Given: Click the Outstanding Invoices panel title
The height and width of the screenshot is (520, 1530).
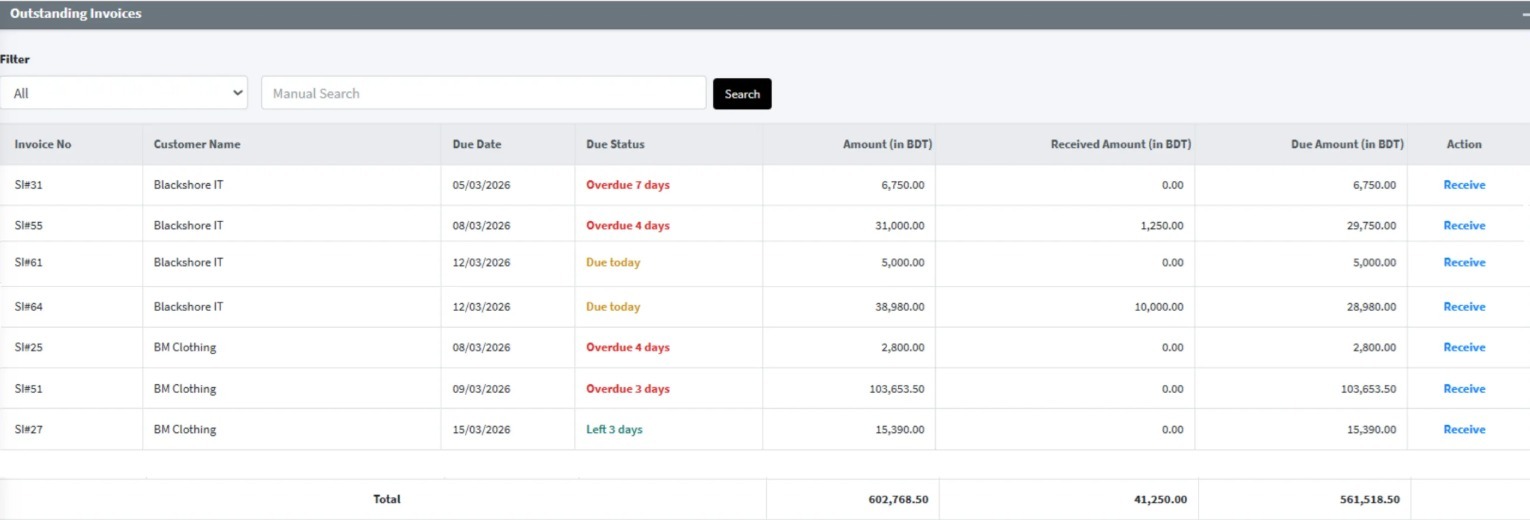Looking at the screenshot, I should pos(76,14).
